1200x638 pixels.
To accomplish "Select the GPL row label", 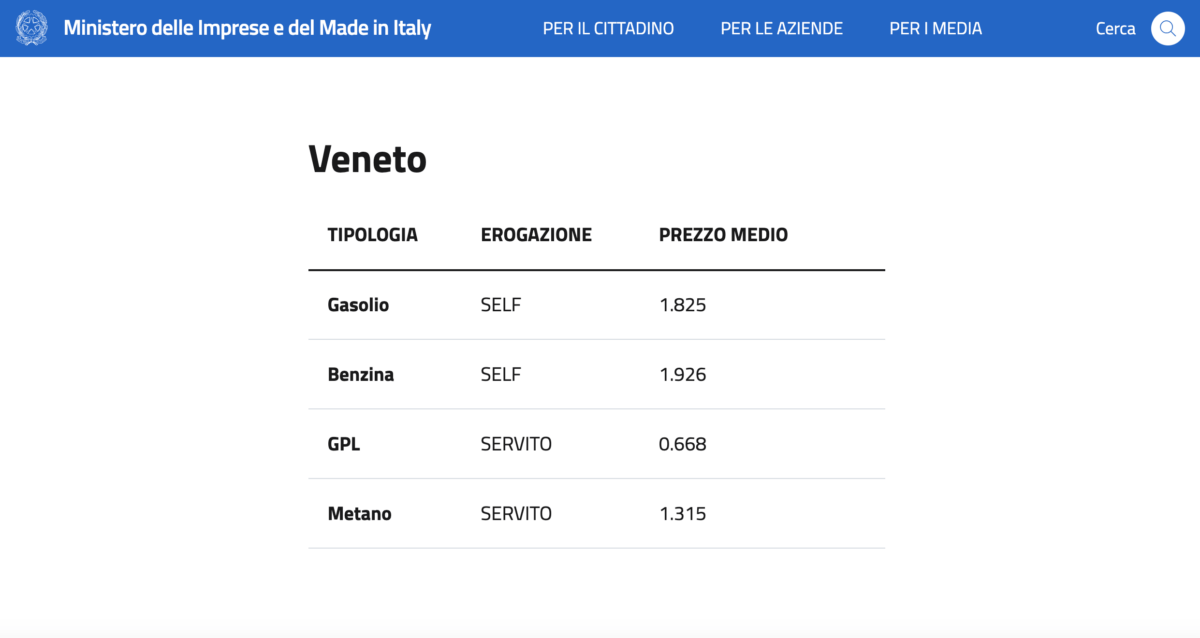I will click(x=343, y=444).
